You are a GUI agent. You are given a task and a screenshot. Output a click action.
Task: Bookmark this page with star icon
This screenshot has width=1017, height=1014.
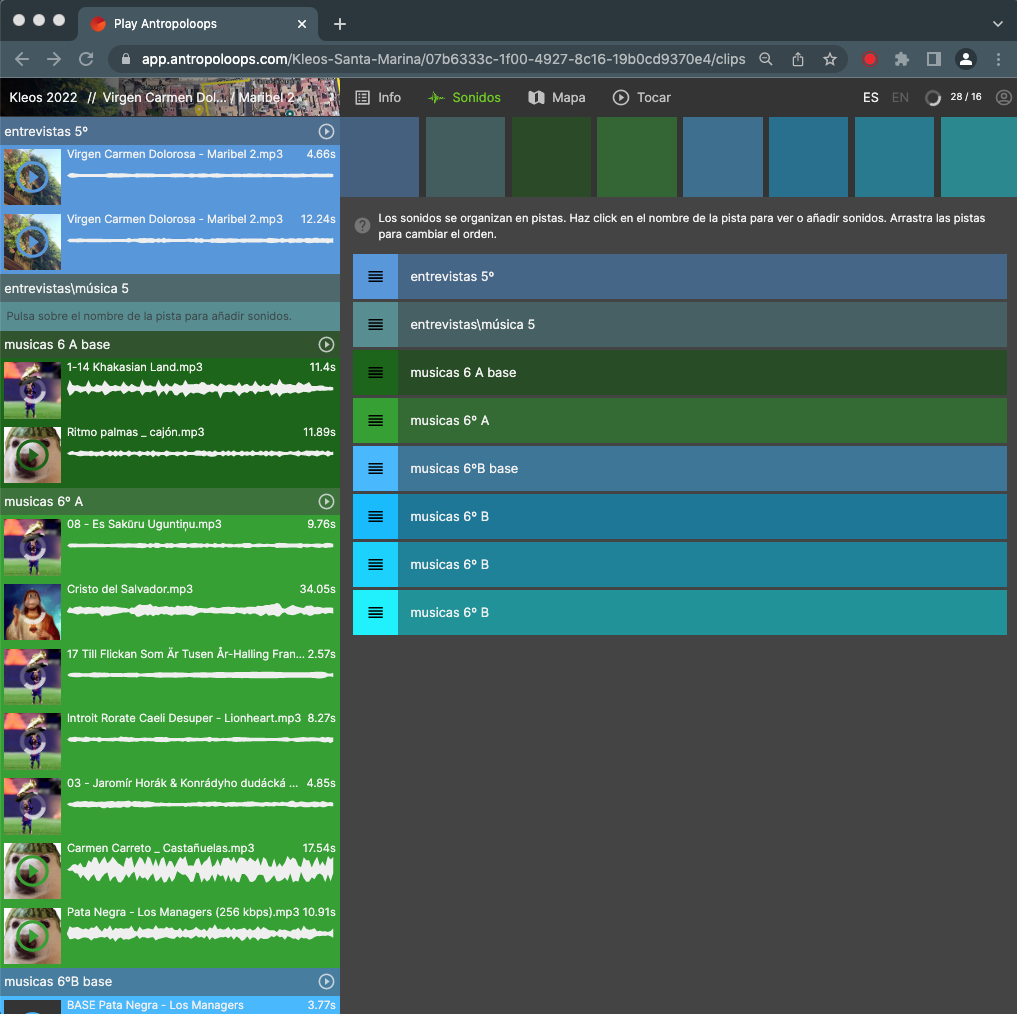829,59
